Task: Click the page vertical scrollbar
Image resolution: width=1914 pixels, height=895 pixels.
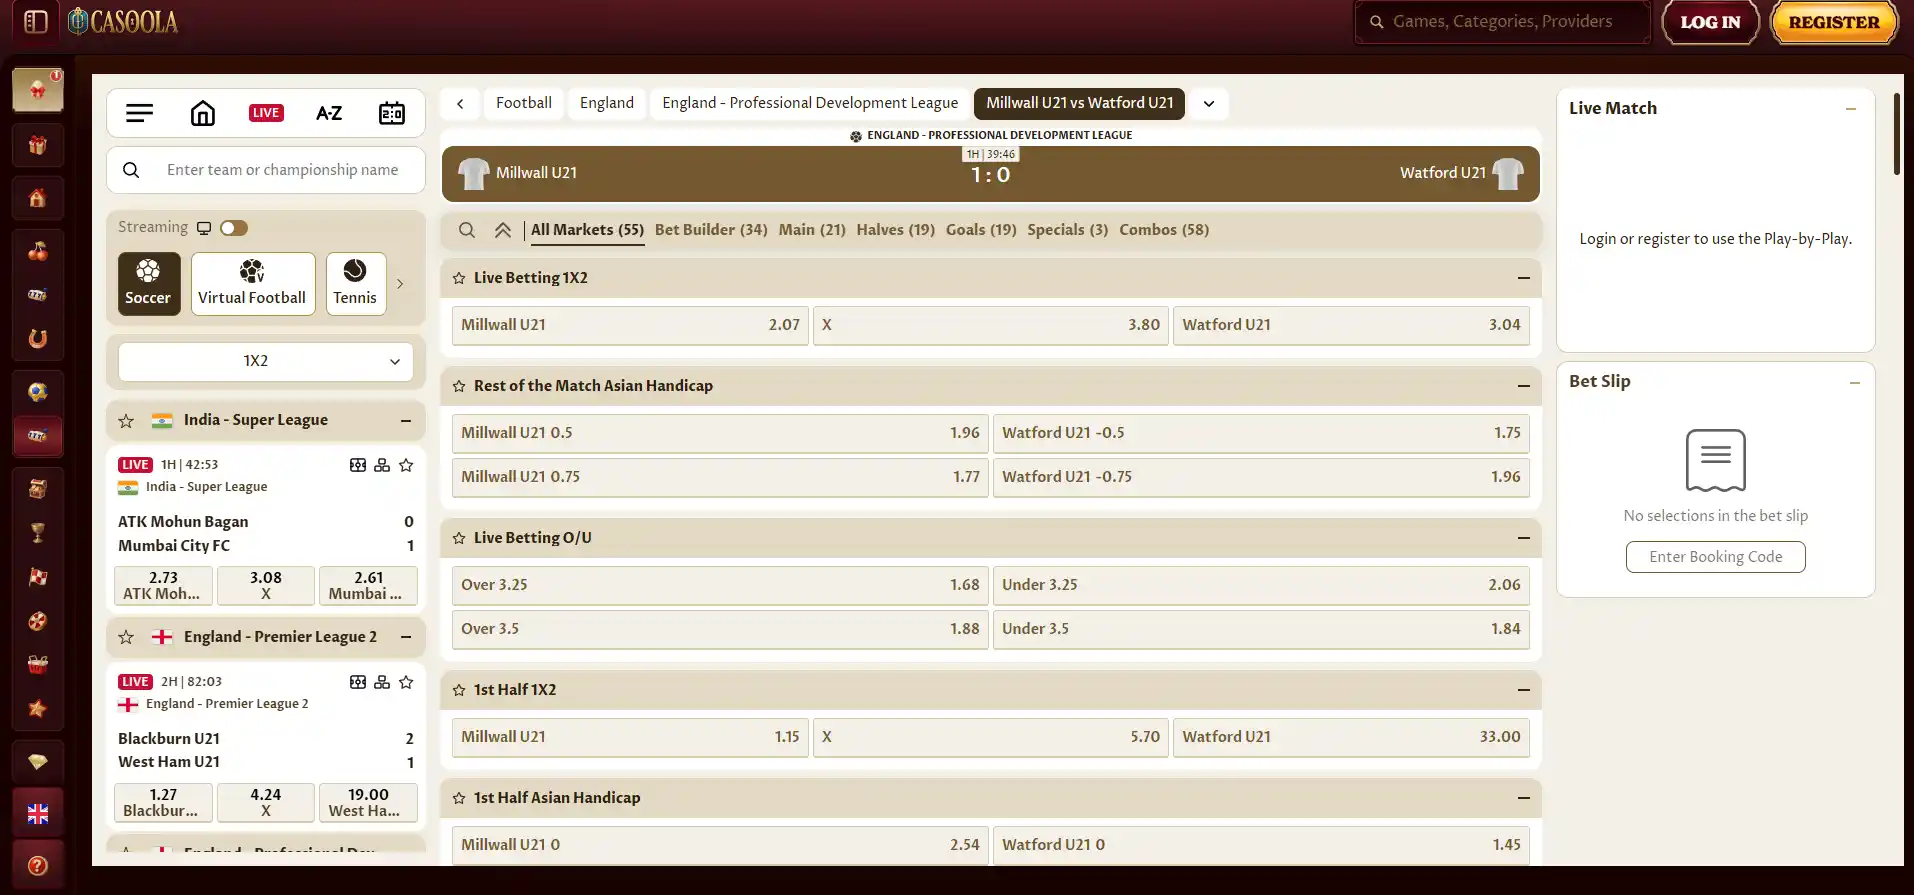Action: tap(1897, 135)
